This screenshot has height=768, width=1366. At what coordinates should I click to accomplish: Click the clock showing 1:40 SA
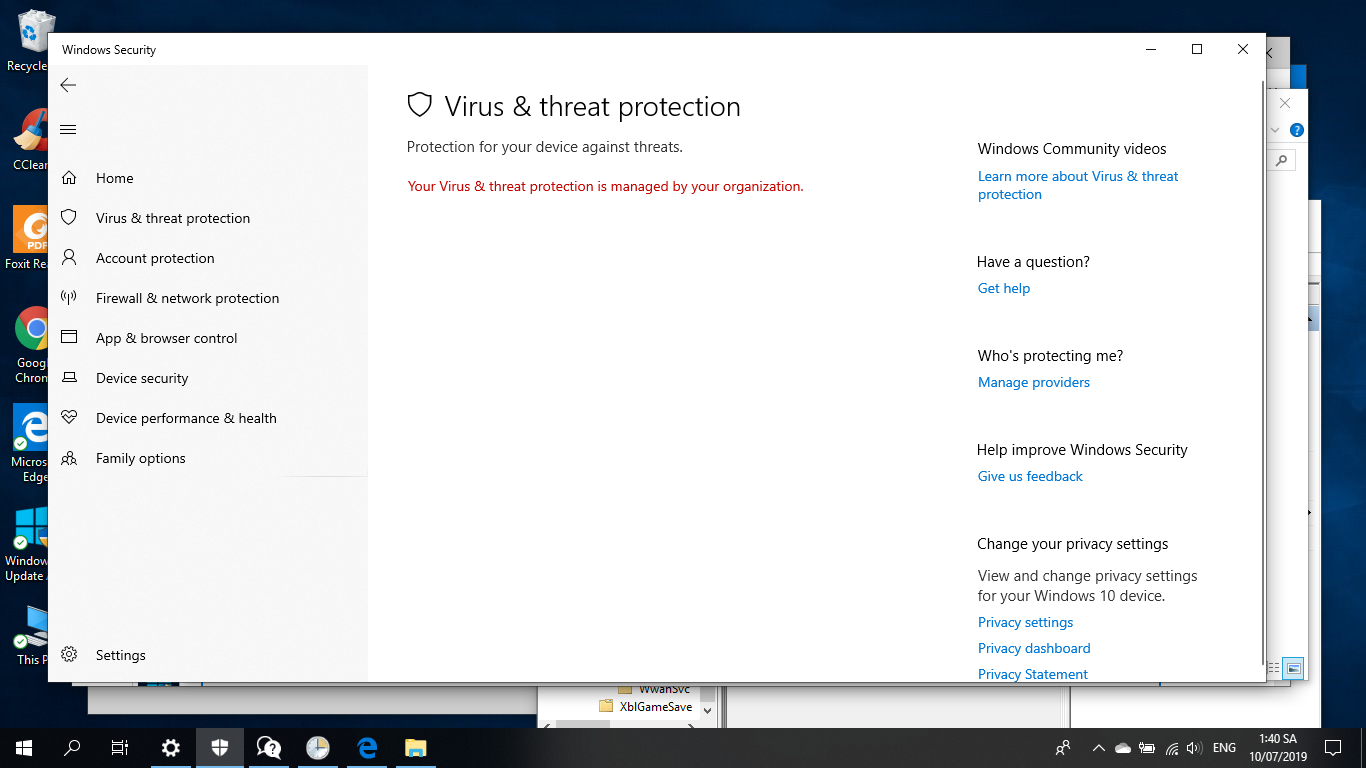[1278, 748]
